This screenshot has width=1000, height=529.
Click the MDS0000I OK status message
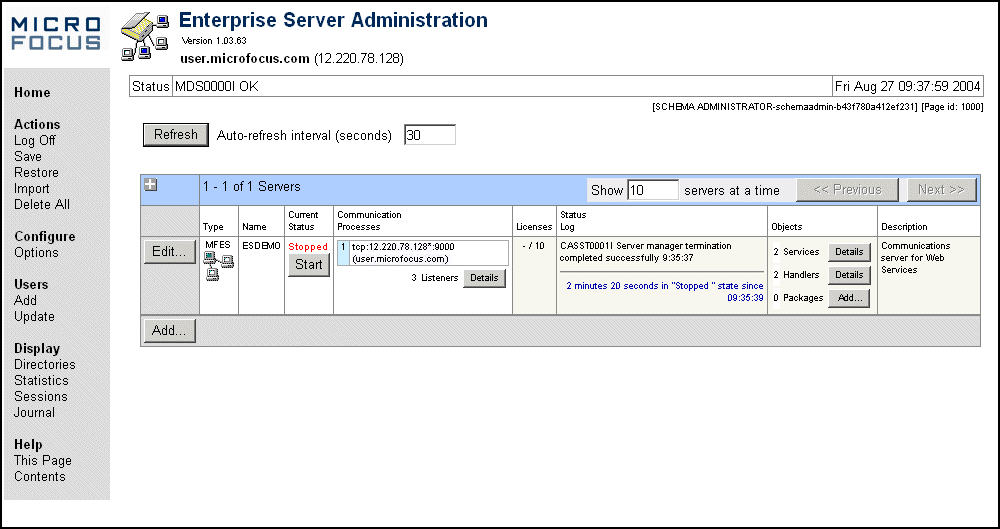click(217, 87)
